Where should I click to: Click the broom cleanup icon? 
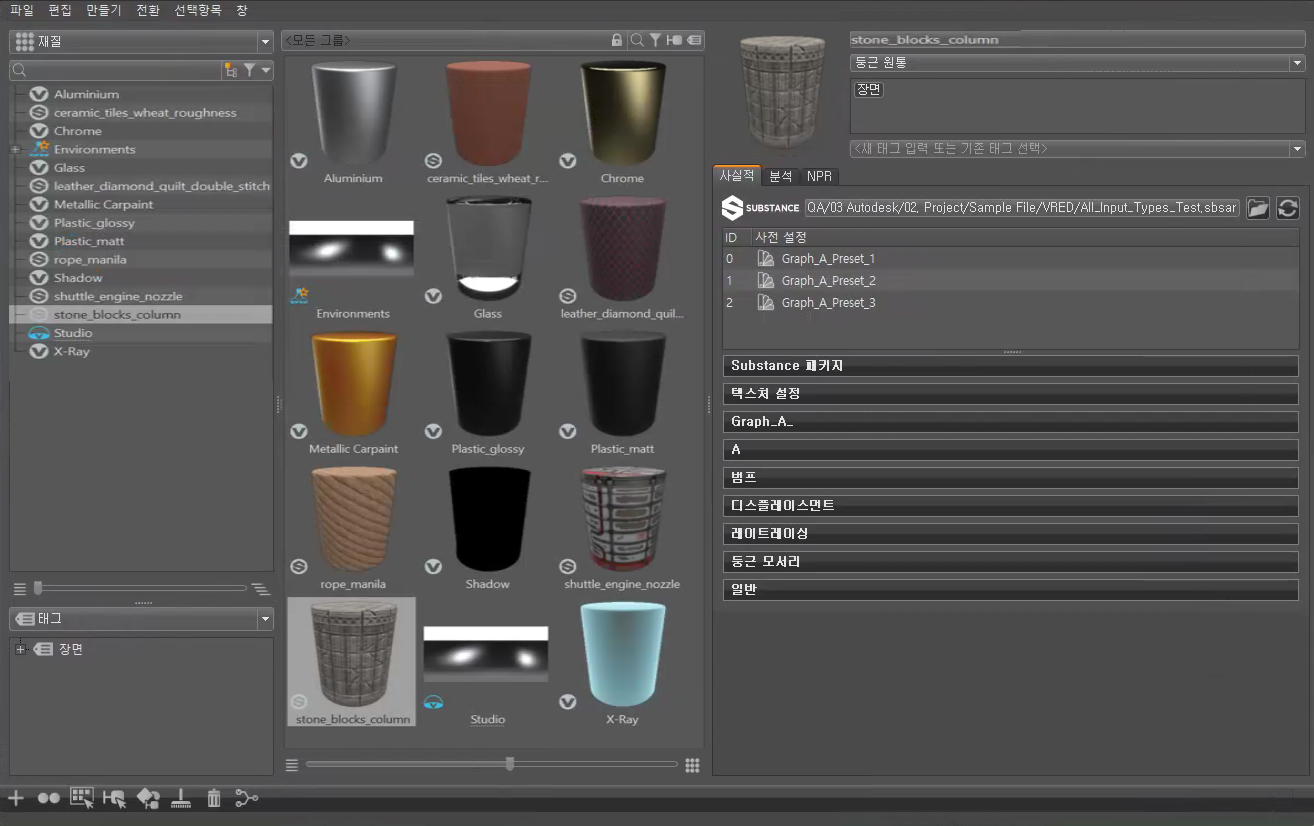point(181,798)
